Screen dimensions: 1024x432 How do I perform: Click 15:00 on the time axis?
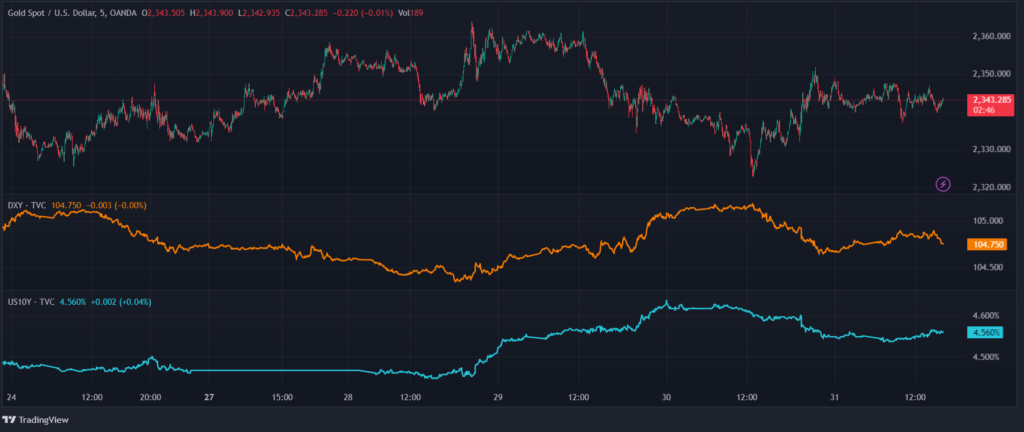coord(282,396)
